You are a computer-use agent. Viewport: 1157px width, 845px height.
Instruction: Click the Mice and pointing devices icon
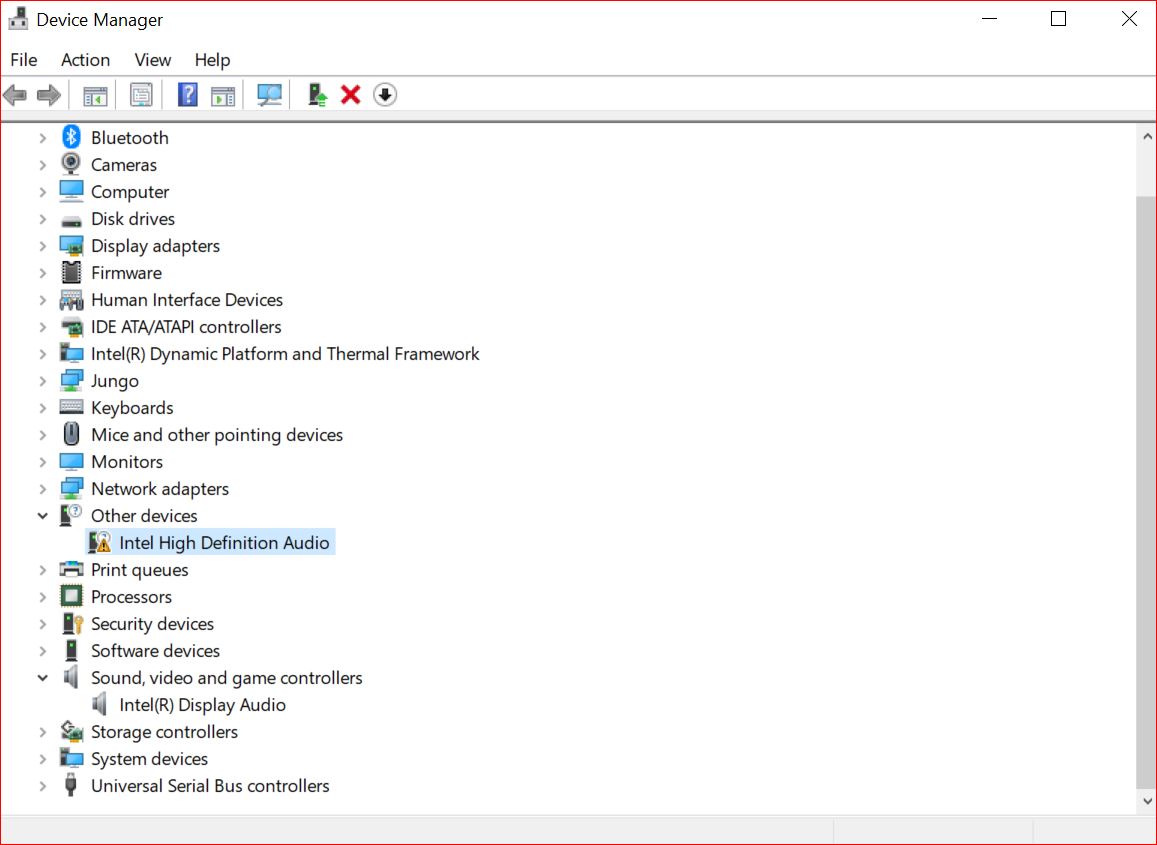pos(71,434)
